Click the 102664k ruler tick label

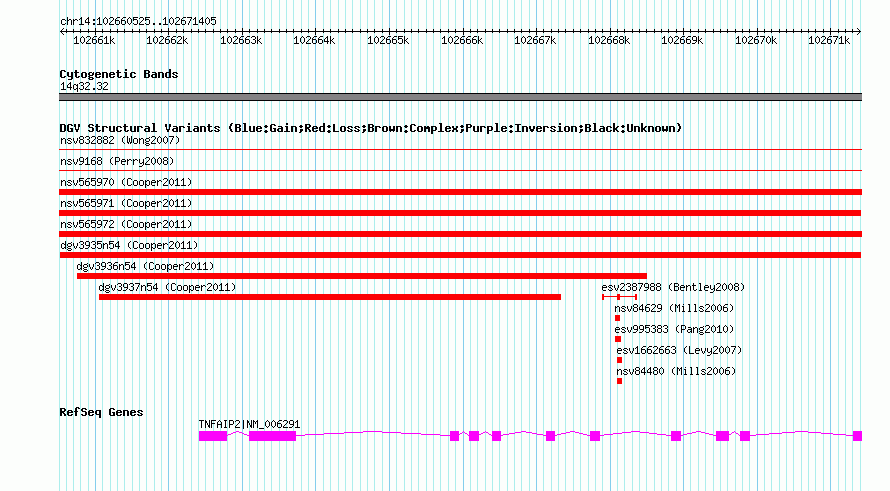pos(314,40)
